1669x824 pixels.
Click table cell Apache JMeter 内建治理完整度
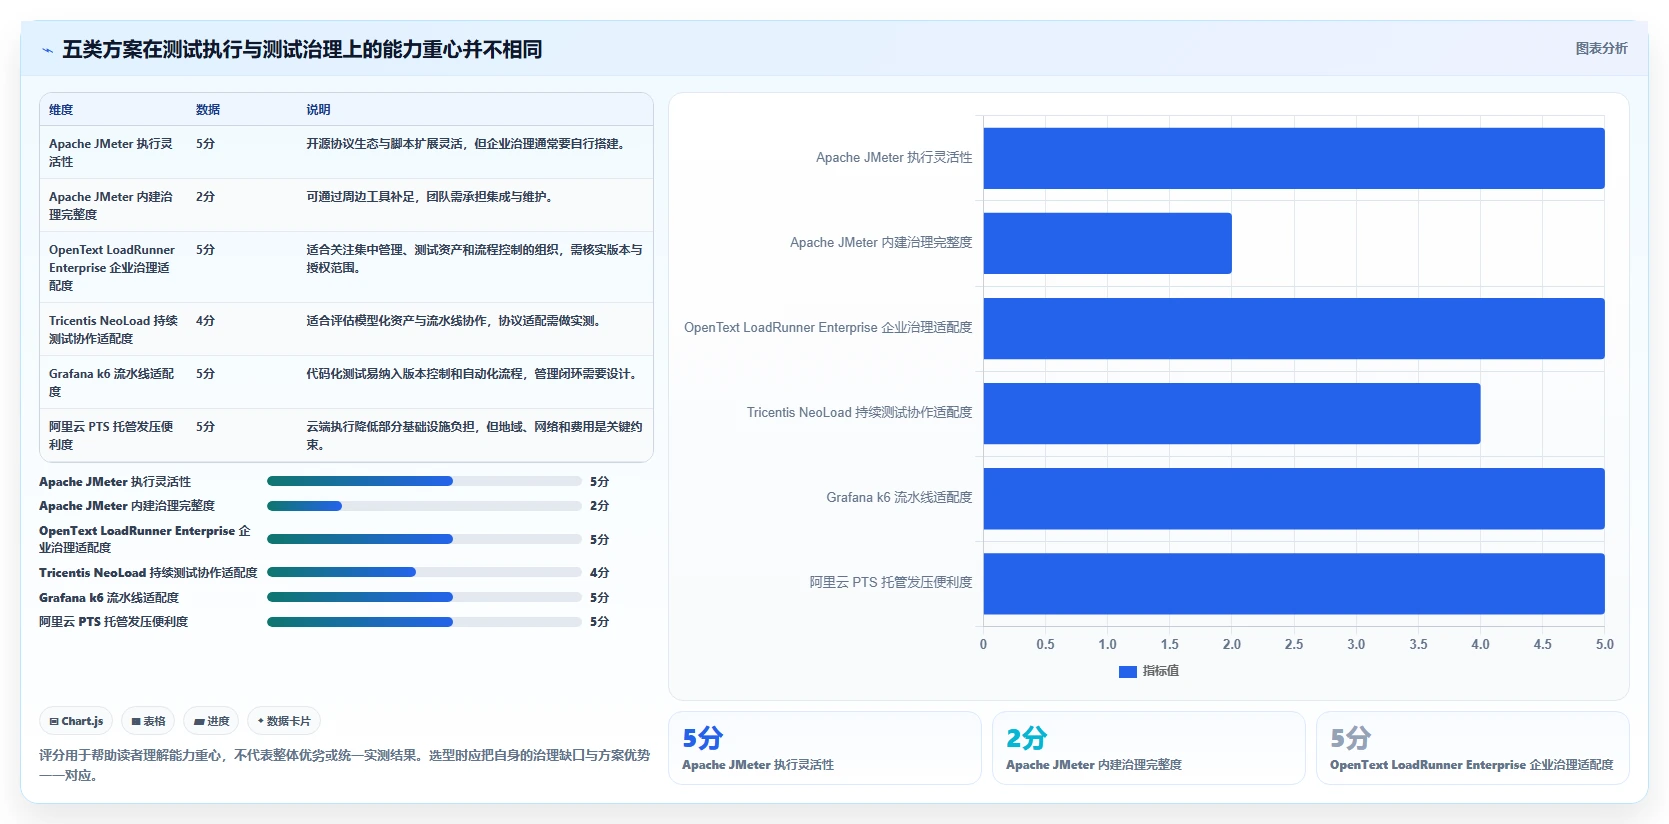pyautogui.click(x=112, y=205)
